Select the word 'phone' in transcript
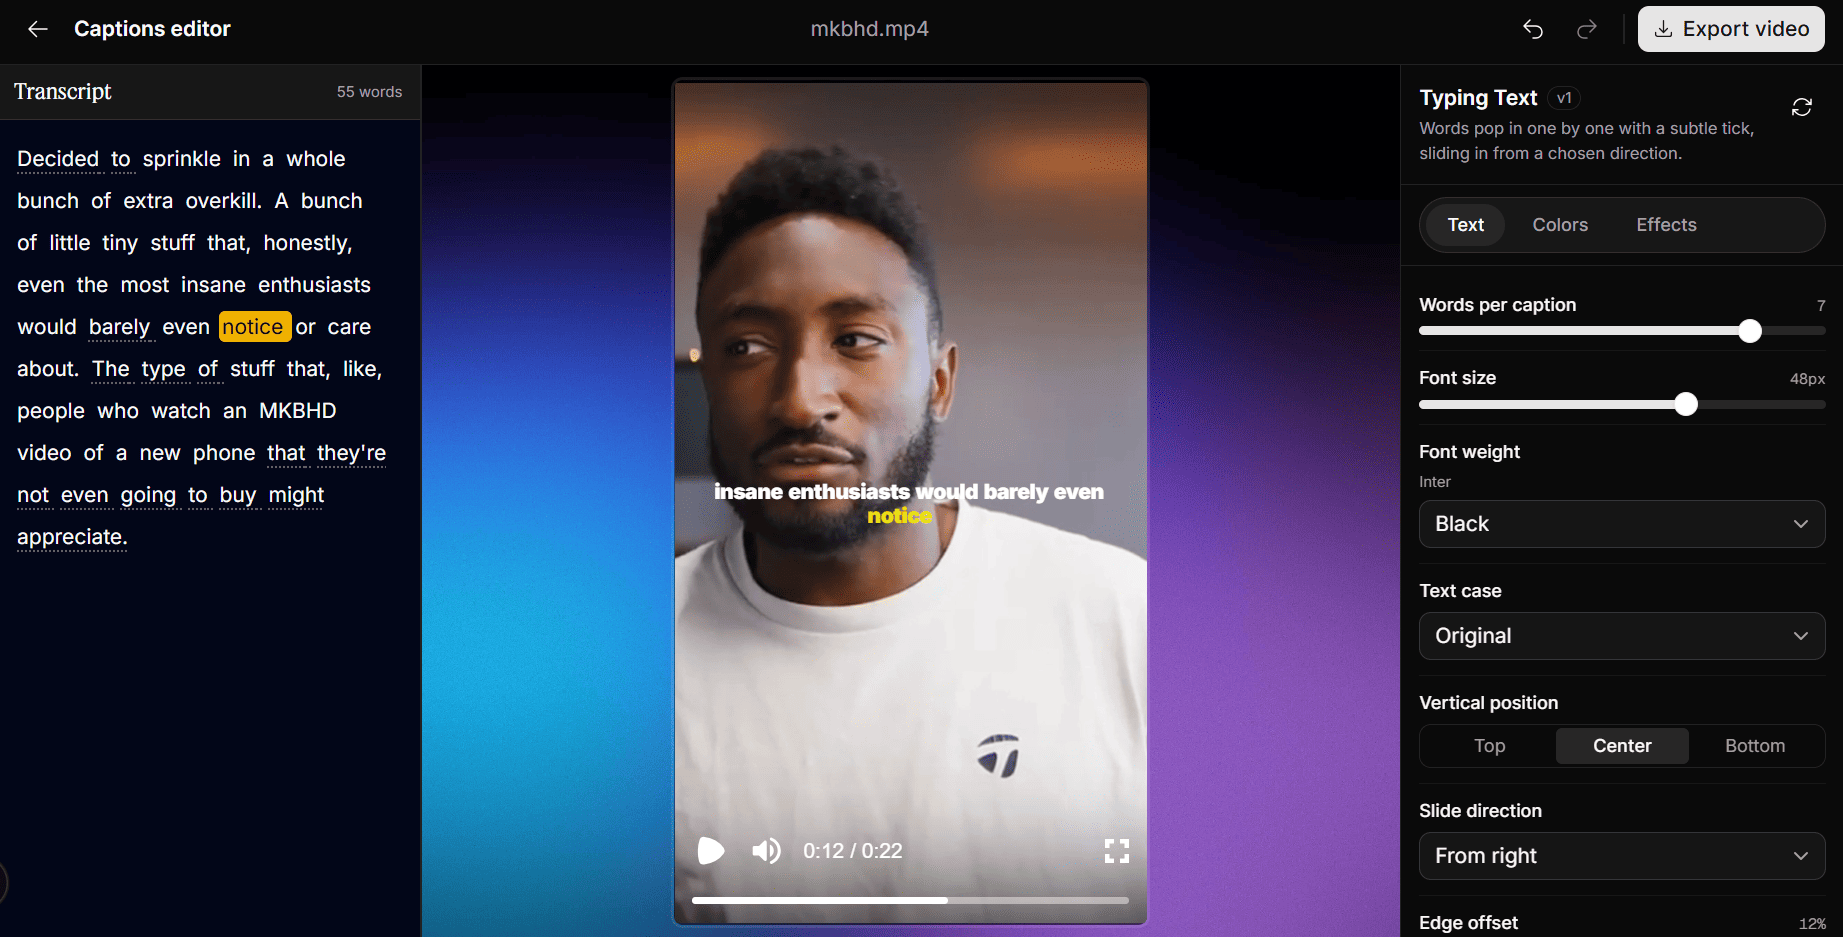 pos(224,453)
